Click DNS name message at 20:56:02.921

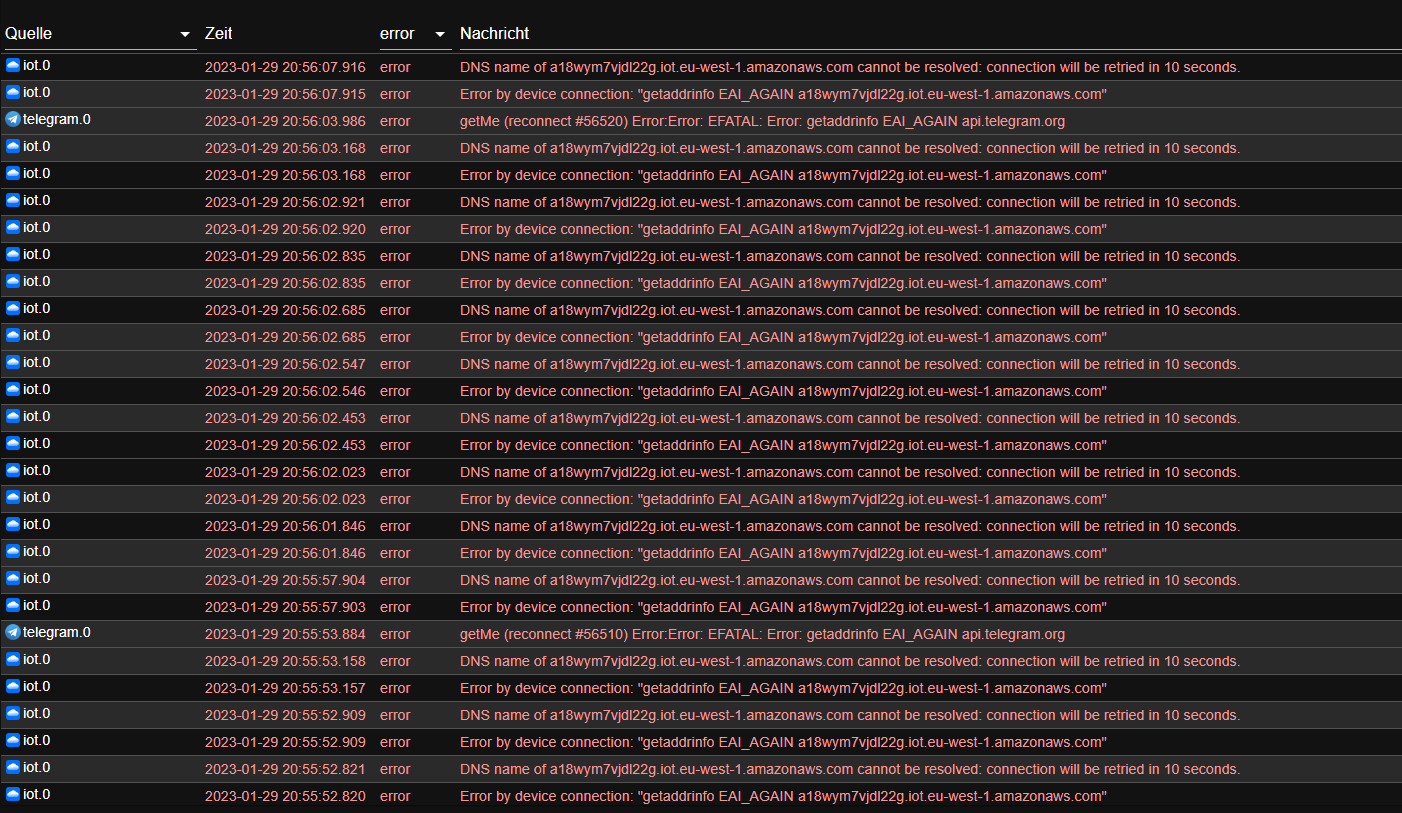click(x=850, y=202)
